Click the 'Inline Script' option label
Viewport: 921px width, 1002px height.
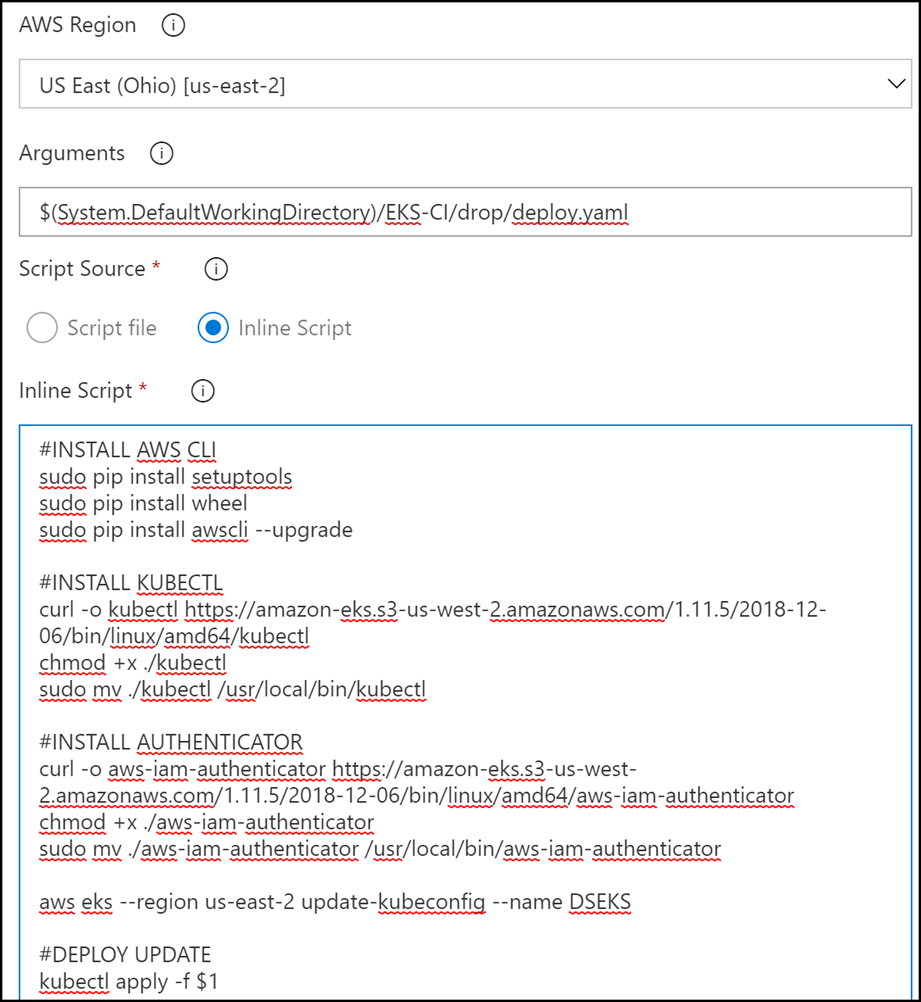point(295,328)
